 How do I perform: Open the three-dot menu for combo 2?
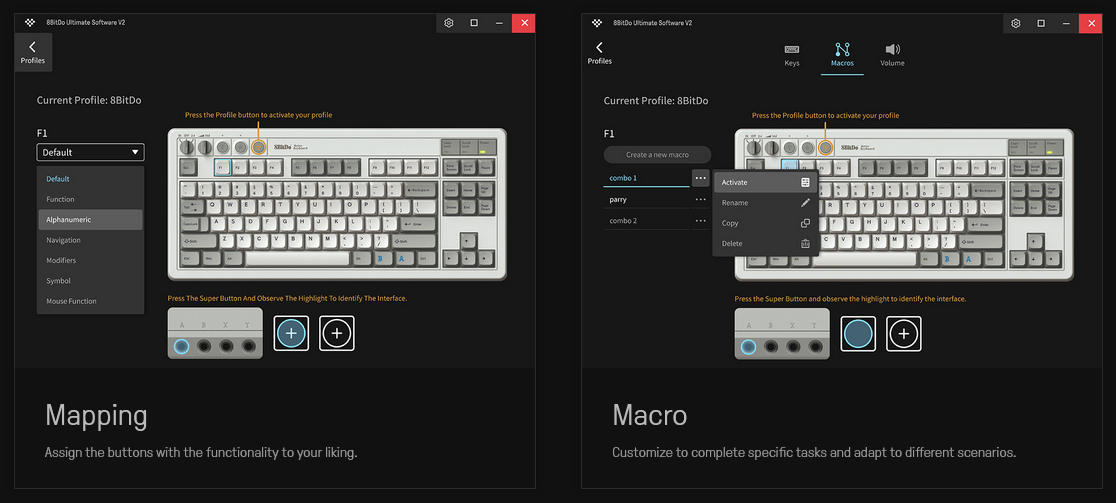coord(700,220)
